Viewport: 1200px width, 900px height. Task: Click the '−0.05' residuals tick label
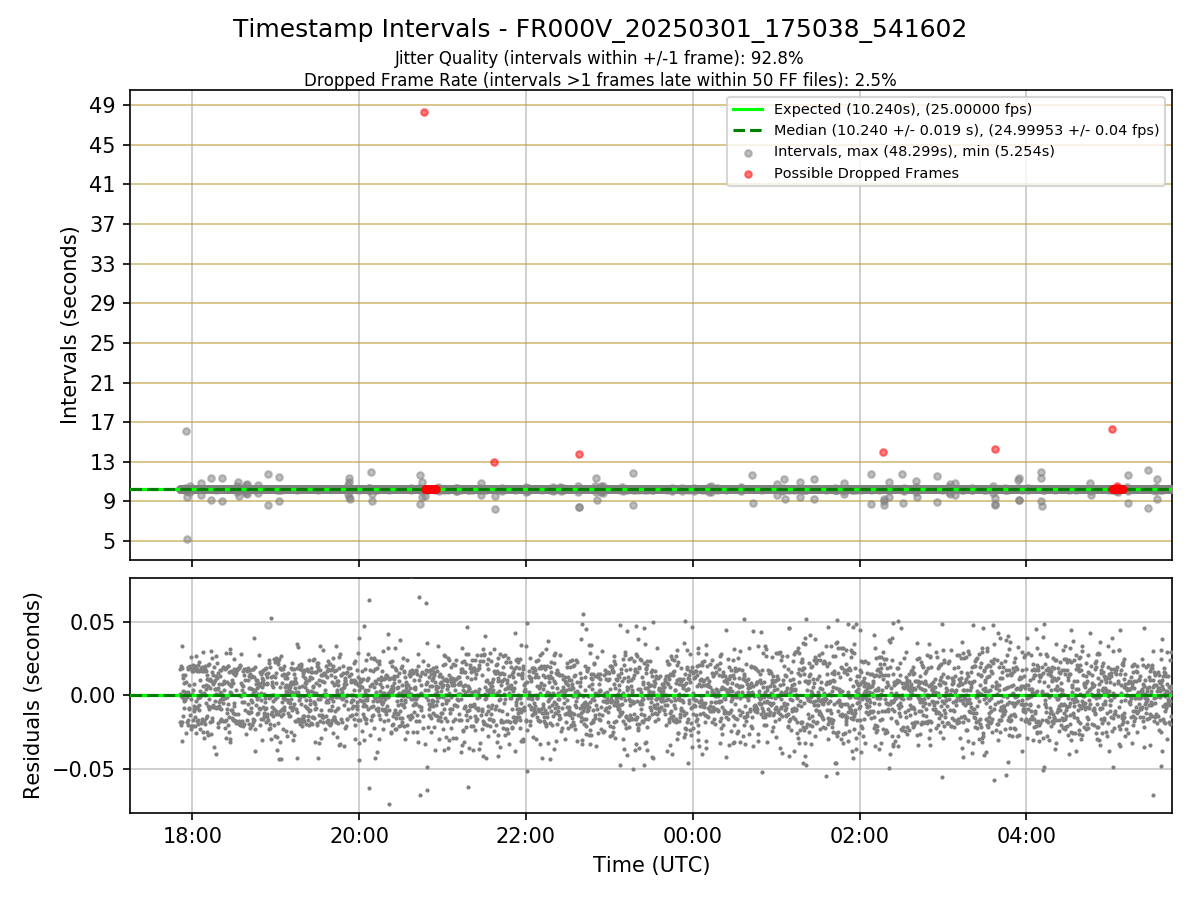point(86,769)
